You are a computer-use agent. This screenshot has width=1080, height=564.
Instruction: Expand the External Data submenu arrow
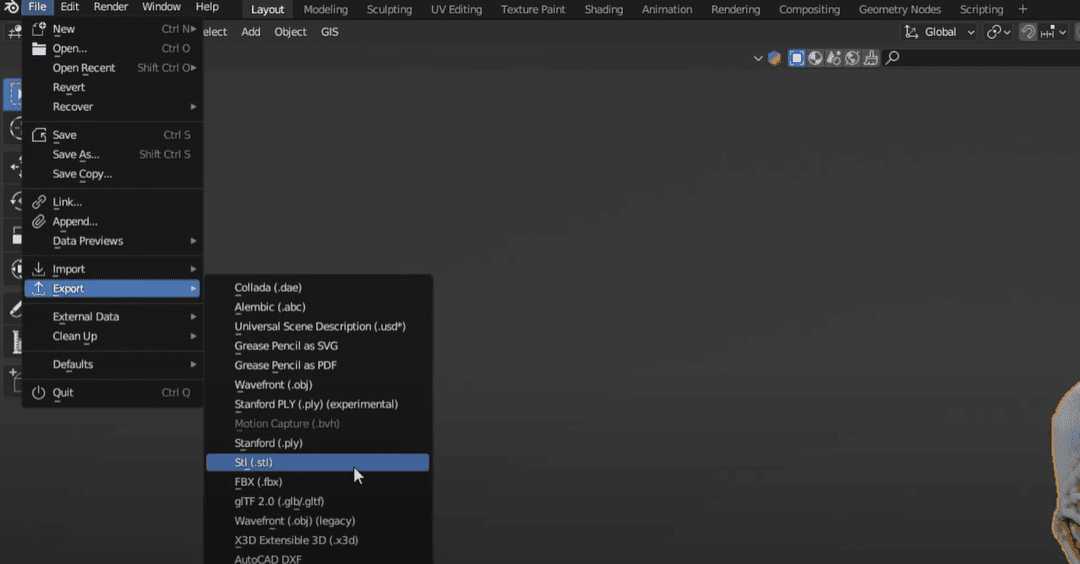(194, 317)
